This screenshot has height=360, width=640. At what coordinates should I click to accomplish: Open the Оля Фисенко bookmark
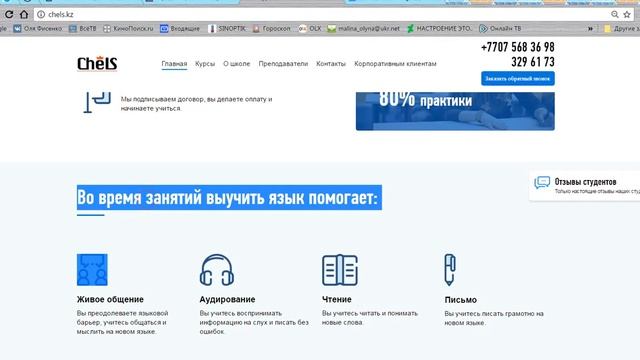click(38, 29)
